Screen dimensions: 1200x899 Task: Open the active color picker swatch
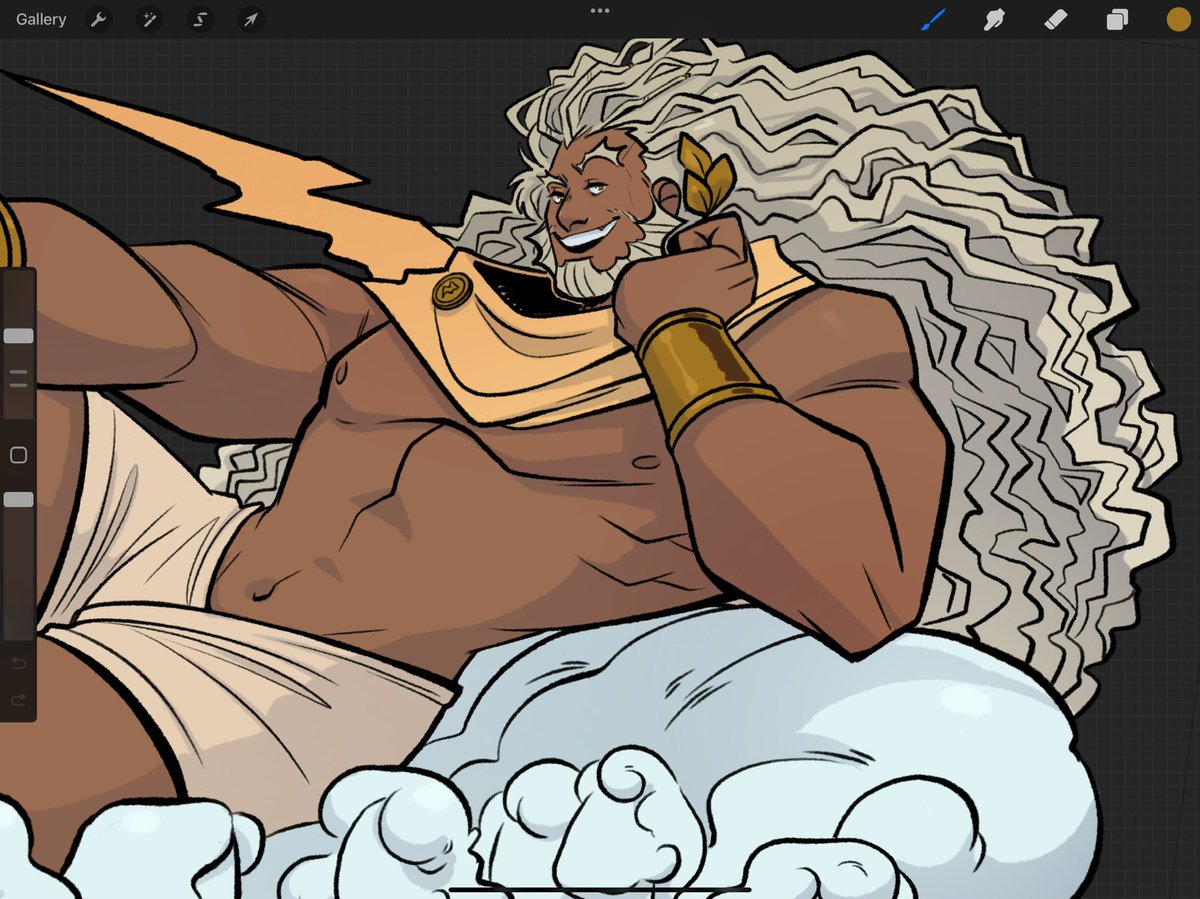coord(1178,19)
